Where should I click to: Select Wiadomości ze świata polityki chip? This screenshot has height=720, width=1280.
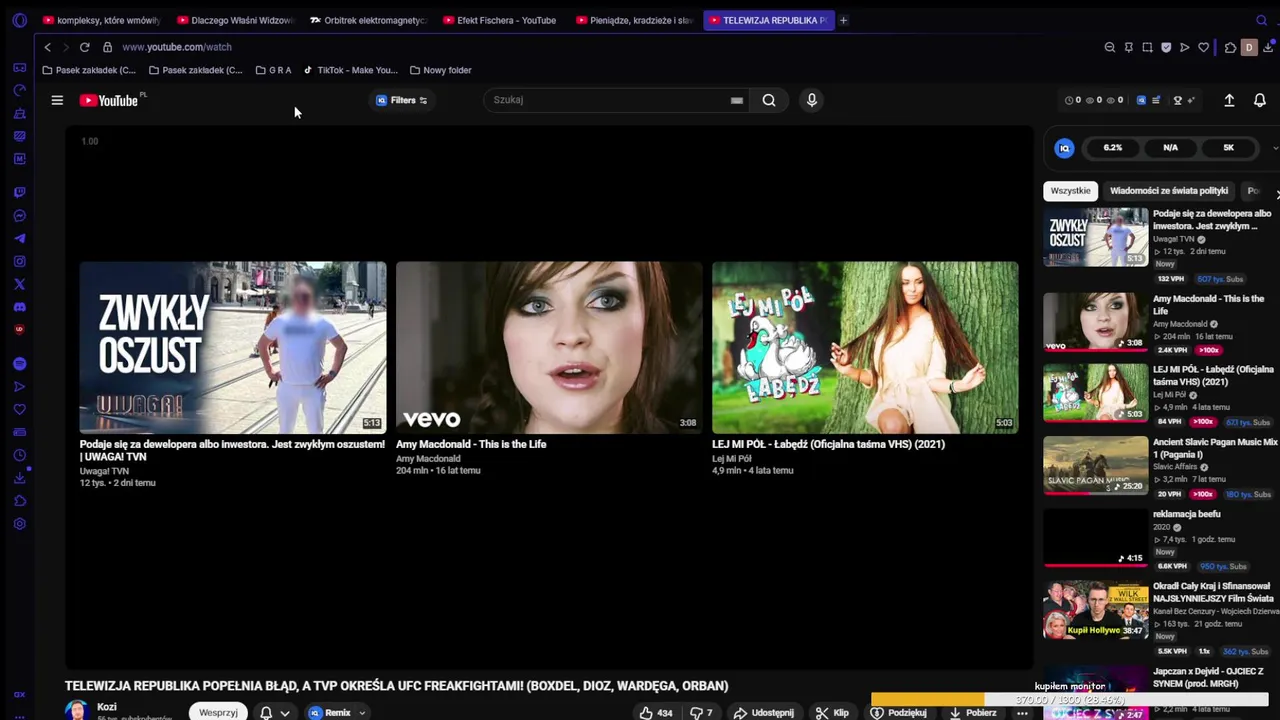(x=1169, y=191)
